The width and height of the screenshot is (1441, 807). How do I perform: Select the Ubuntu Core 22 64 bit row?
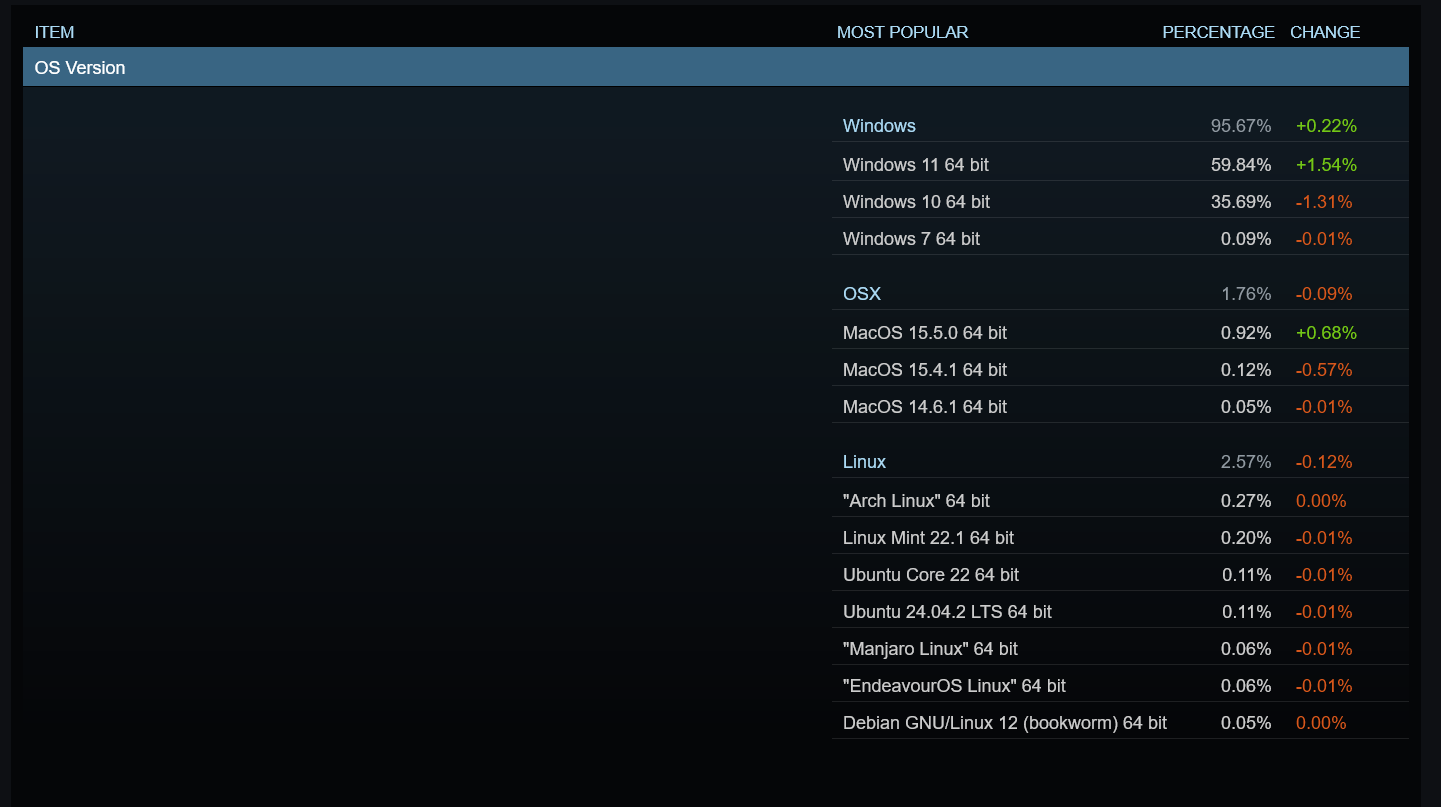point(1120,574)
